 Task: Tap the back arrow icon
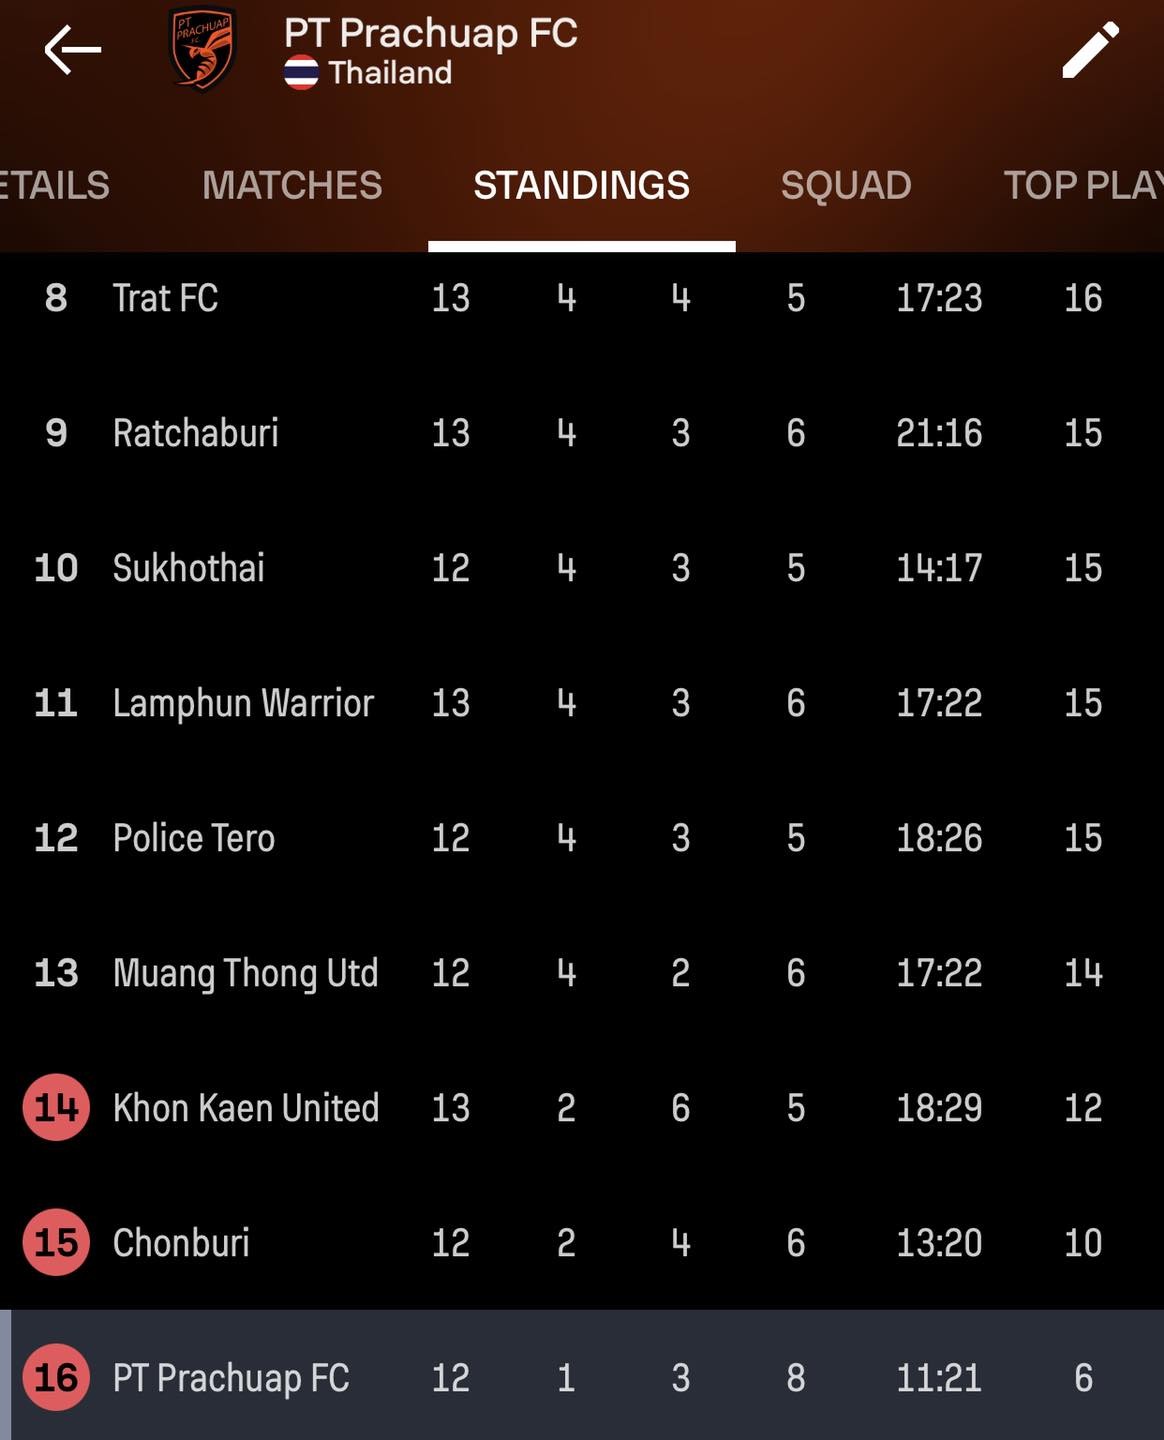72,50
